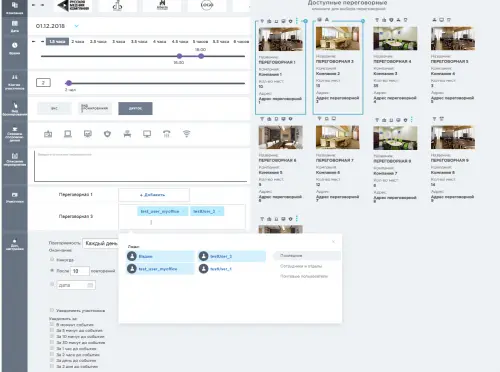Screen dimensions: 500x372
Task: Open three-dot menu on Переговорная 8 card
Action: [412, 119]
